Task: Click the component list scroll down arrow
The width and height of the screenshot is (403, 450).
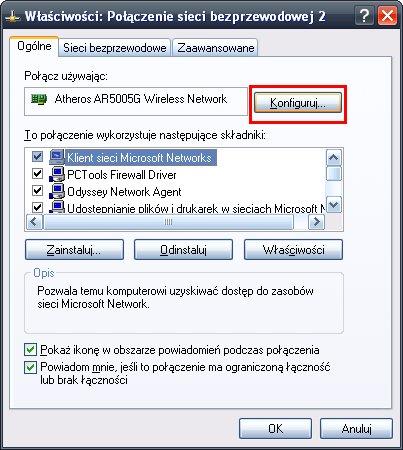Action: 334,204
